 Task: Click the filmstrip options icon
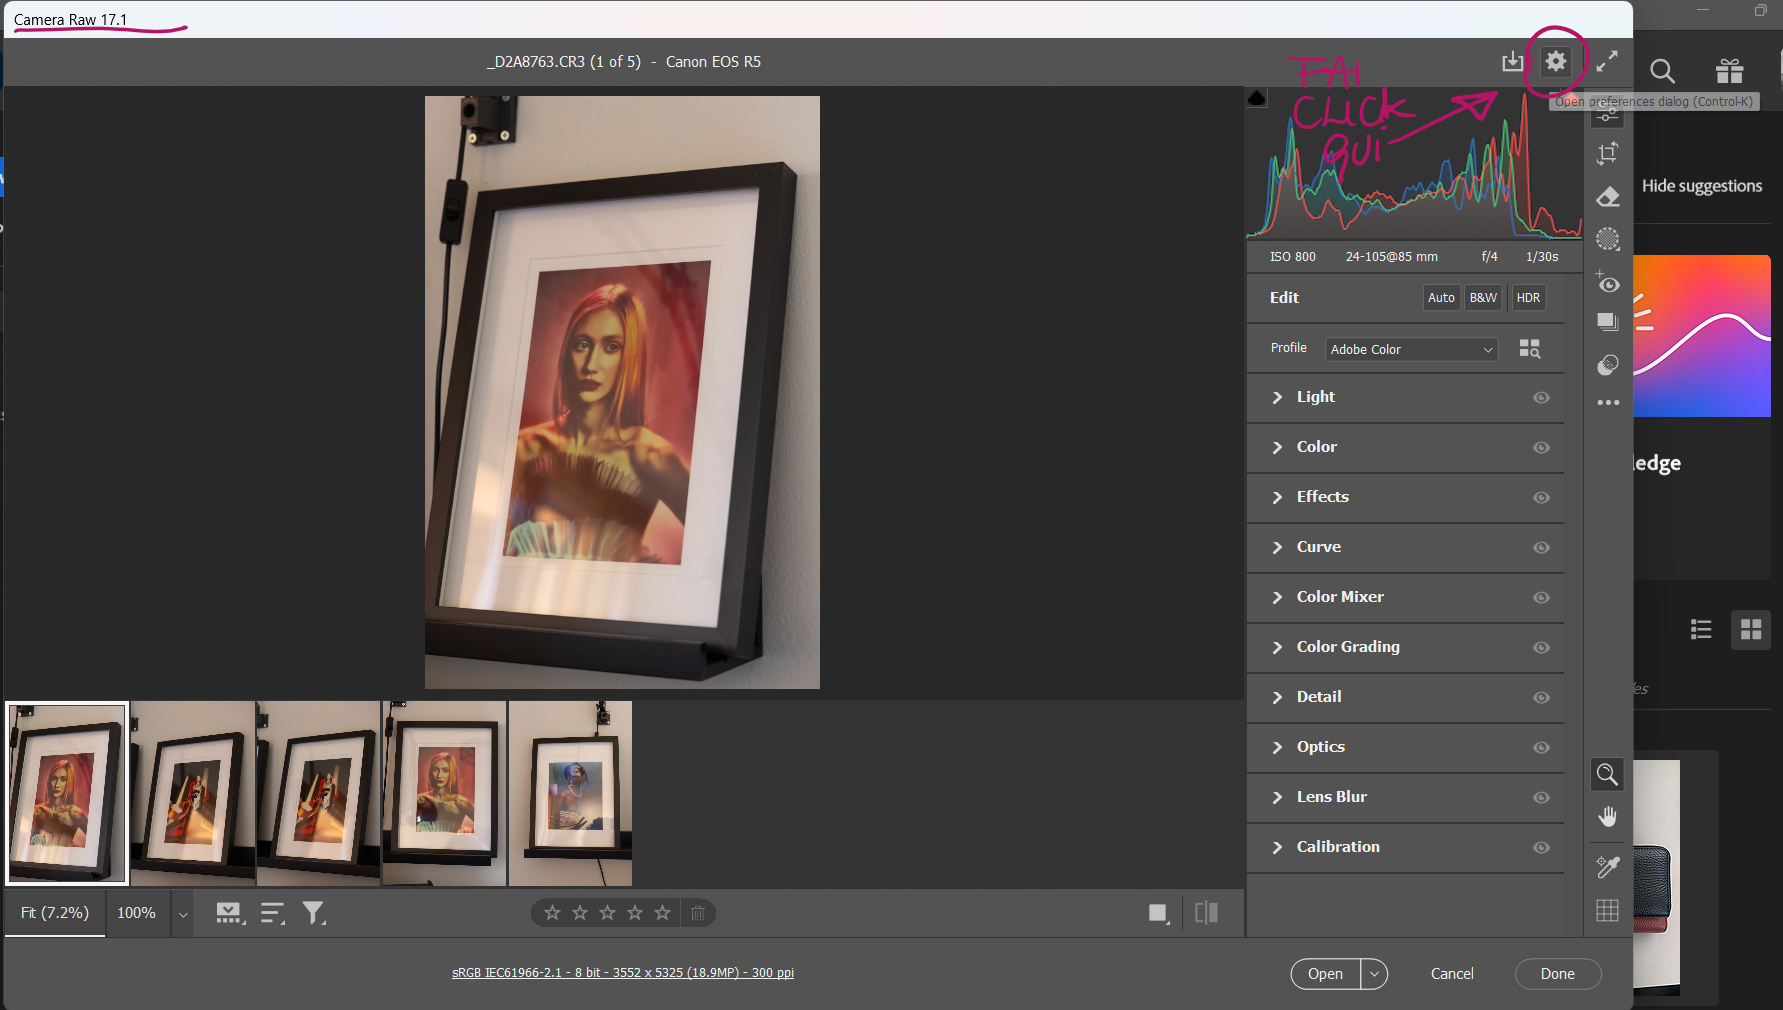230,913
